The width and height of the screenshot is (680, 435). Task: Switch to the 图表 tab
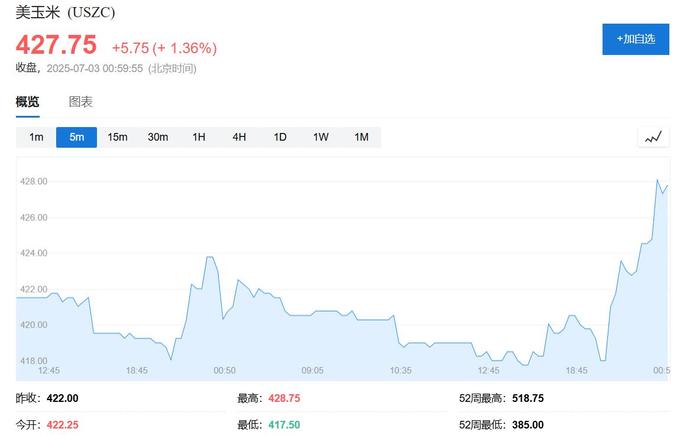click(81, 102)
